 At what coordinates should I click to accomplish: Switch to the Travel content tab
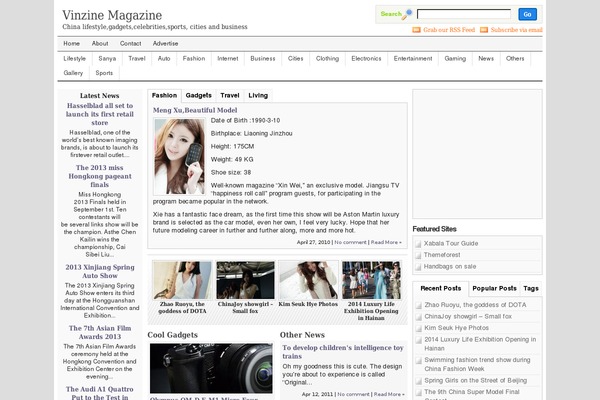point(230,96)
